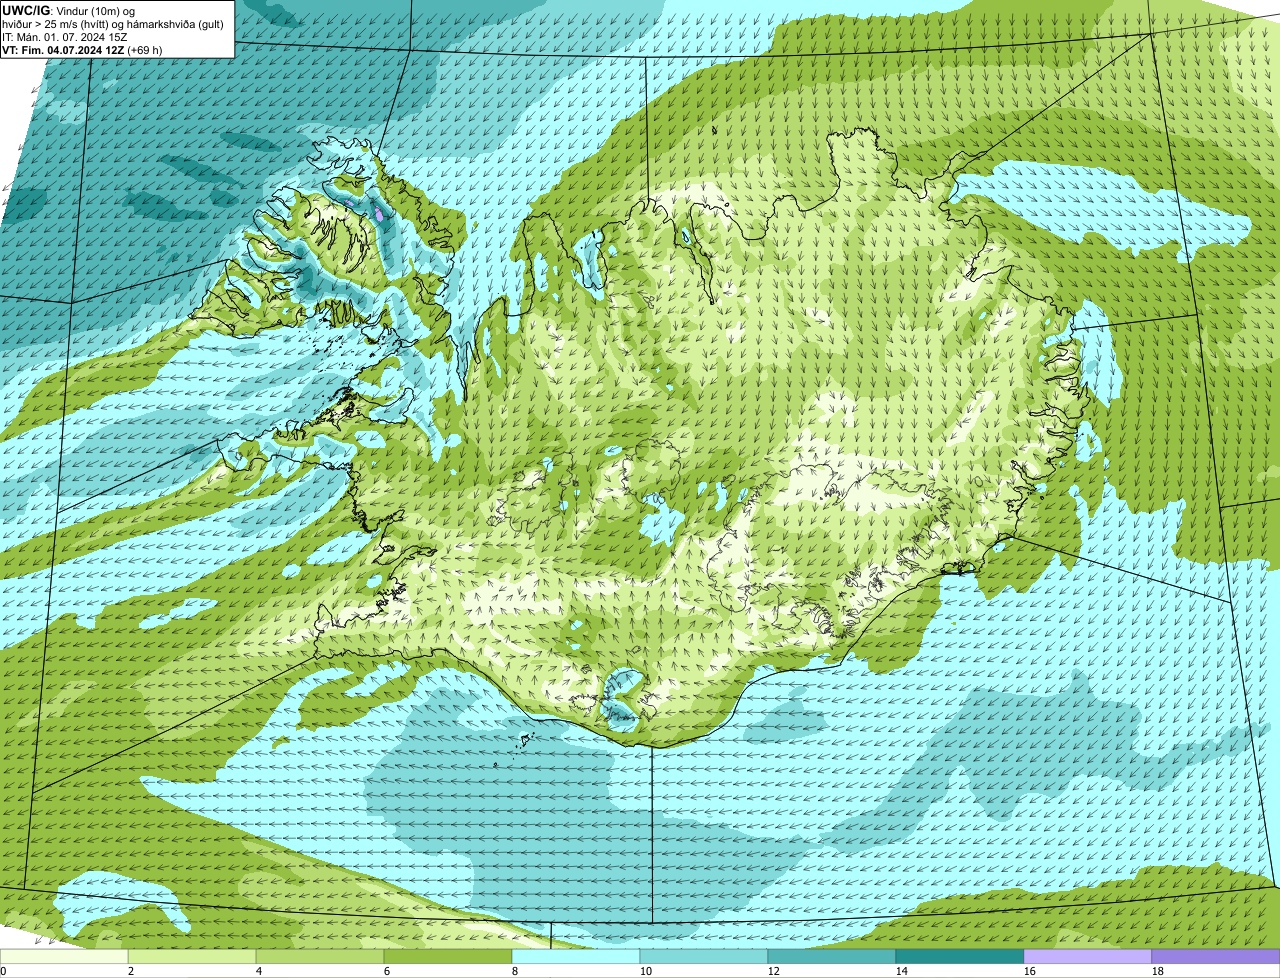The height and width of the screenshot is (978, 1280).
Task: Click the legend scale label '6'
Action: pyautogui.click(x=387, y=971)
